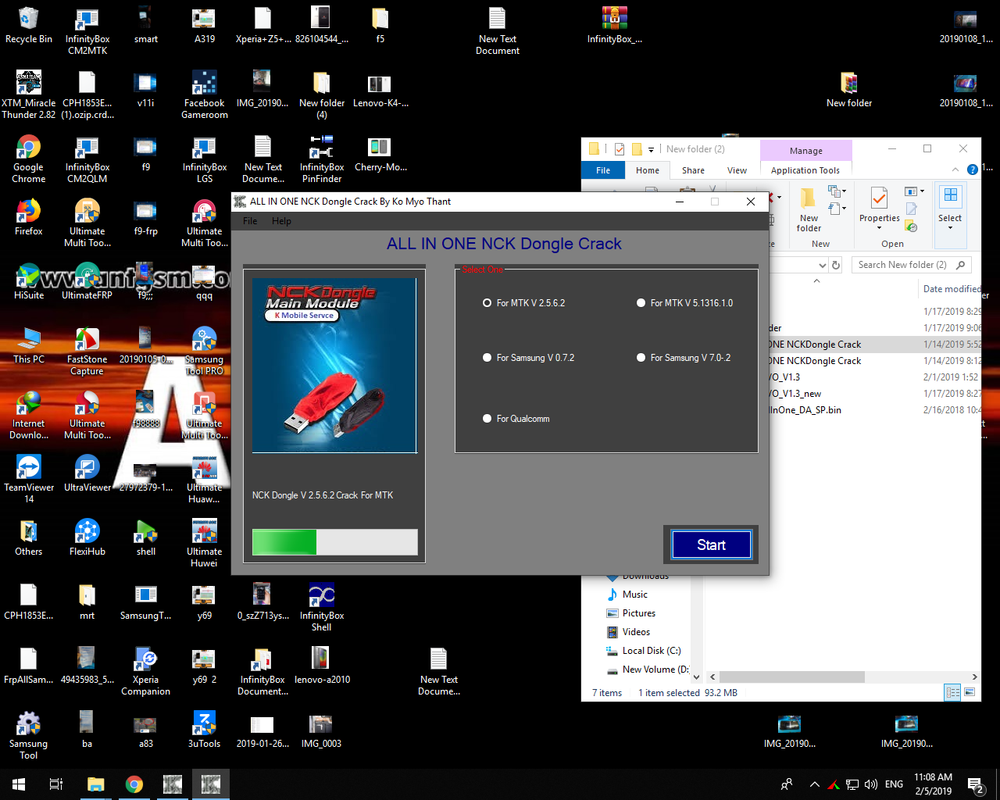Open Quick Access Toolbar customize dropdown
1000x800 pixels.
[x=651, y=149]
